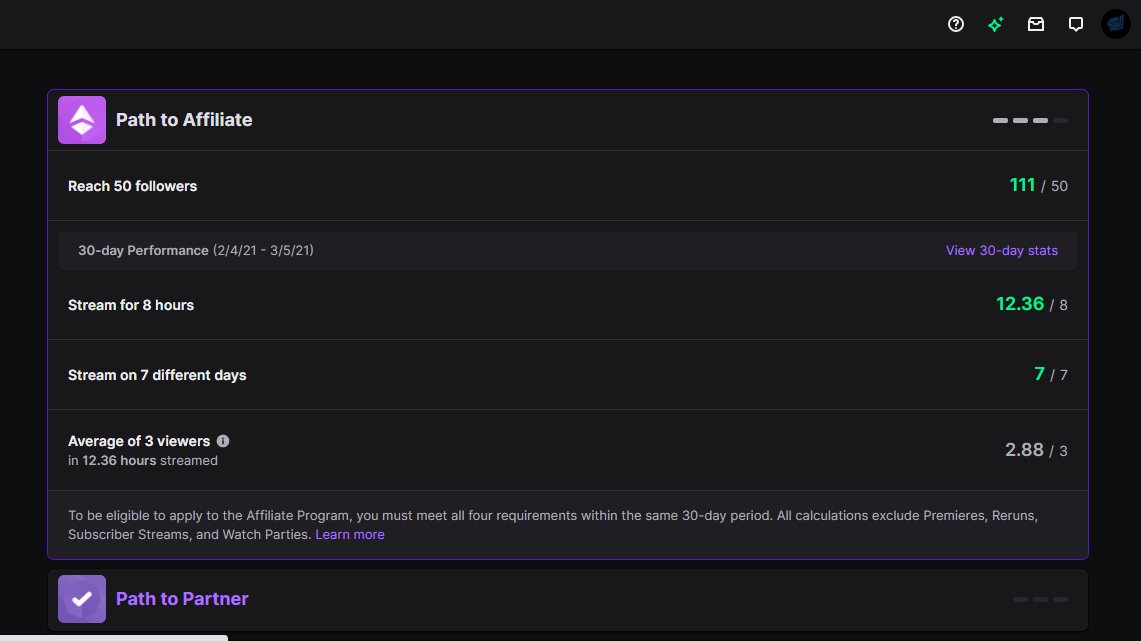This screenshot has height=641, width=1141.
Task: Click the Path to Partner checkmark icon
Action: 82,599
